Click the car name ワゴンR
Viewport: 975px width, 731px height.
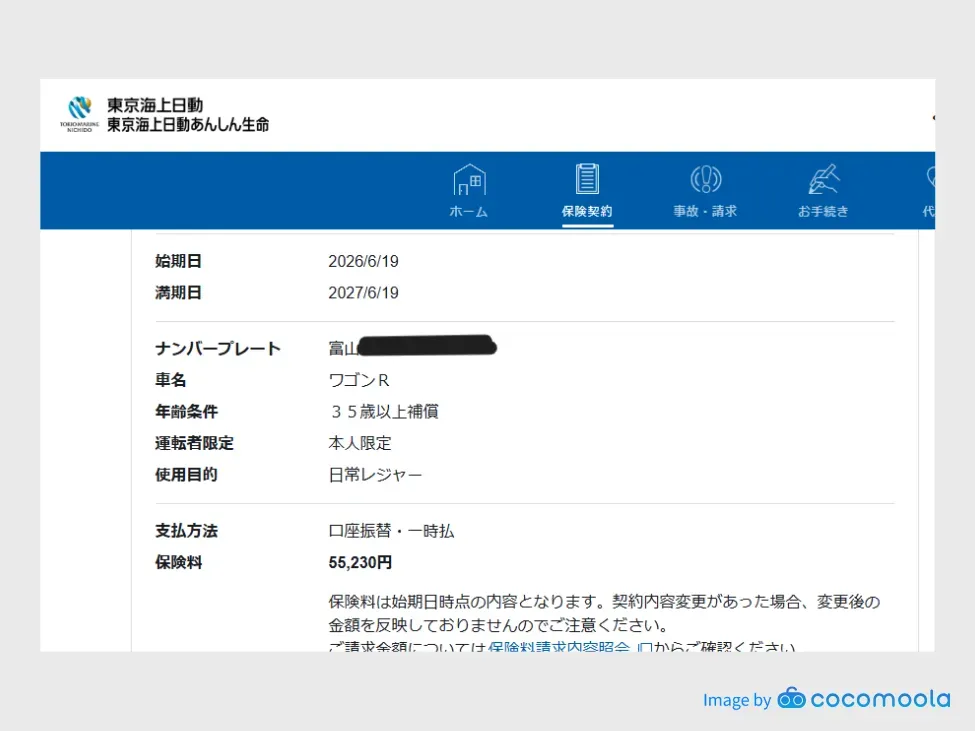coord(359,380)
